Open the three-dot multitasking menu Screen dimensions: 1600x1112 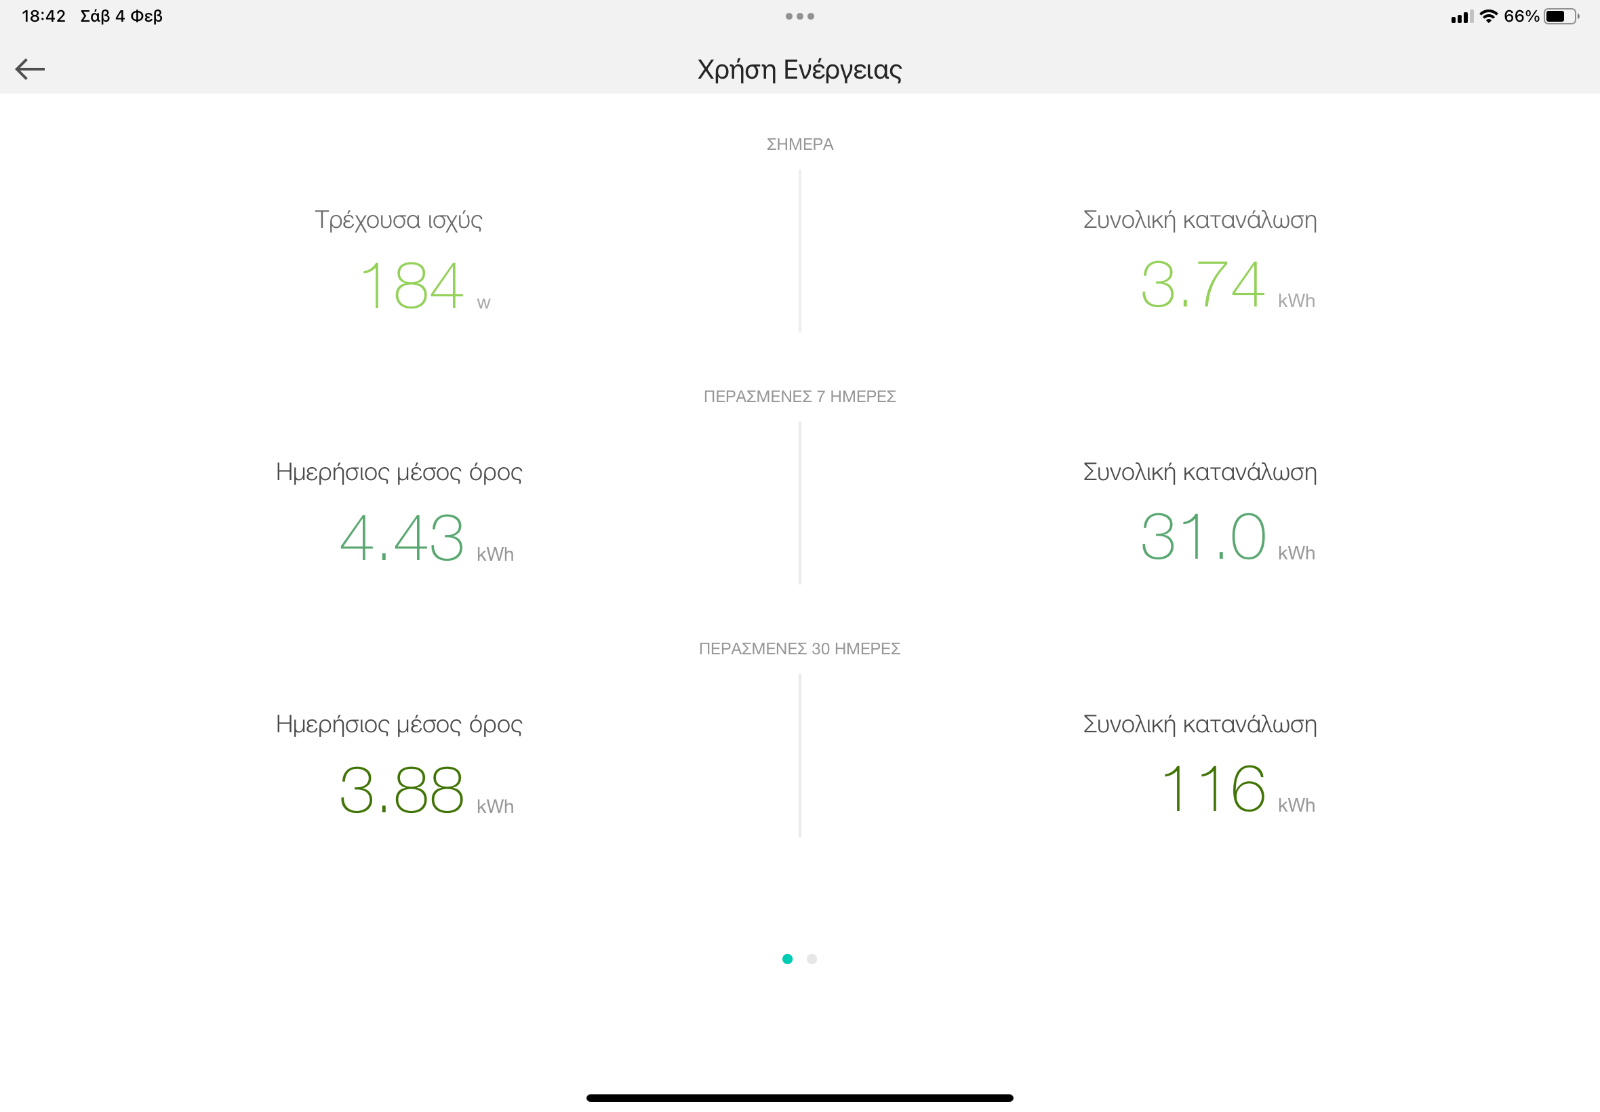[x=800, y=16]
